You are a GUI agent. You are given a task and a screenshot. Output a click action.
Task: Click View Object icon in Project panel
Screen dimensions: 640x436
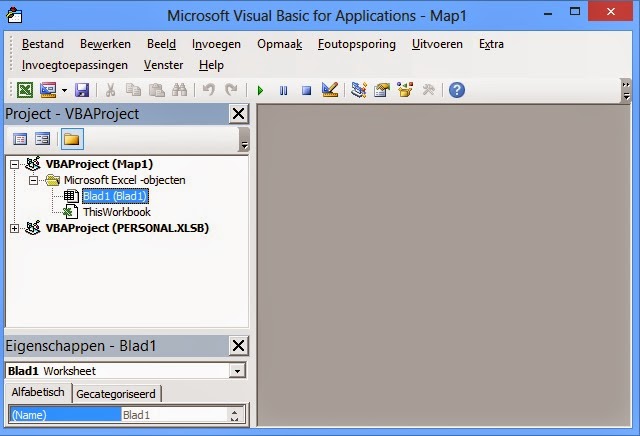[x=42, y=139]
